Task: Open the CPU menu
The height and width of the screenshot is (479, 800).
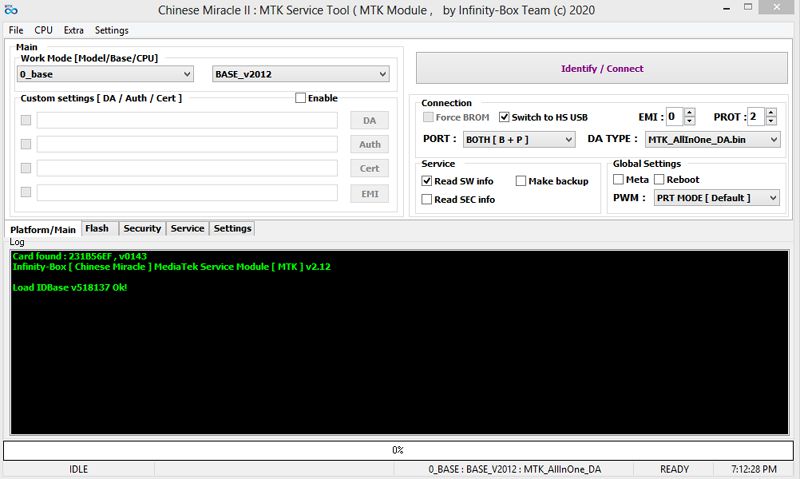Action: coord(43,30)
